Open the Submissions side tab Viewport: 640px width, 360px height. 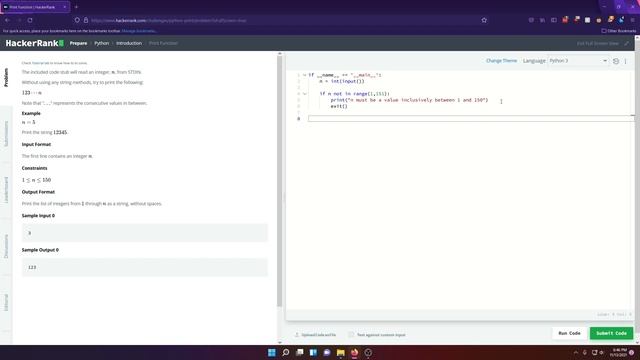point(6,134)
